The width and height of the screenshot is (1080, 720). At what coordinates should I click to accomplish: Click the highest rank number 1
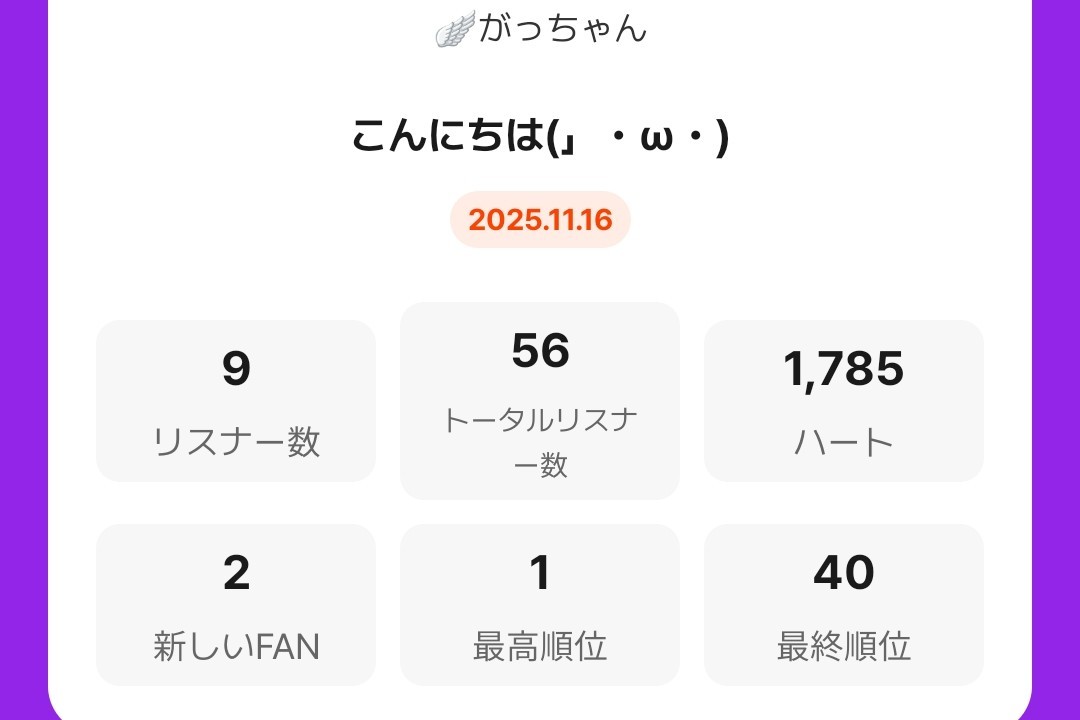pos(540,573)
